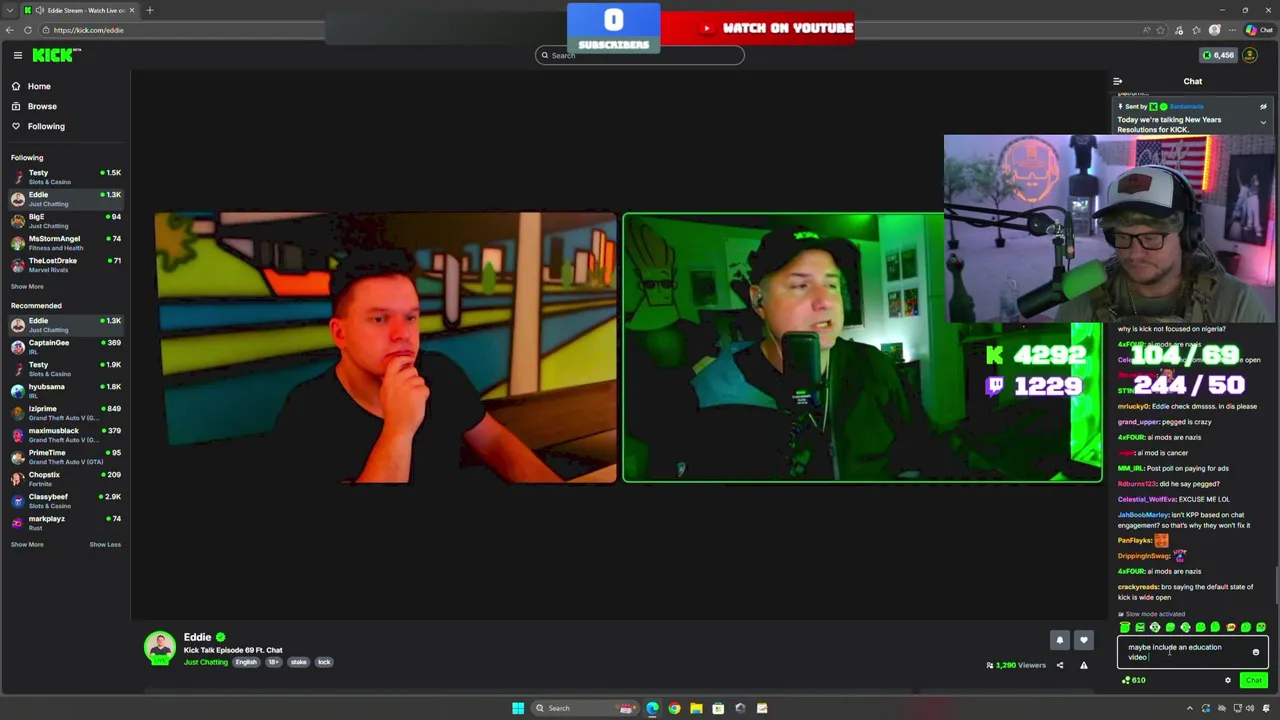Click the English stream tag
1280x720 pixels.
point(246,662)
